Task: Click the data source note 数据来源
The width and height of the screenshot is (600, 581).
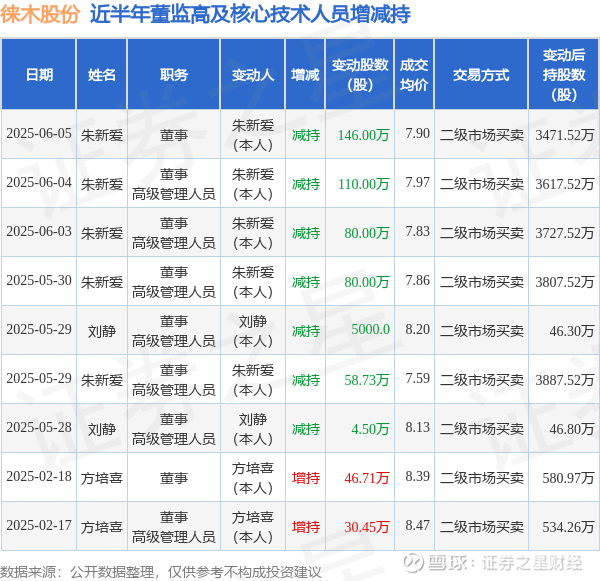Action: coord(161,572)
